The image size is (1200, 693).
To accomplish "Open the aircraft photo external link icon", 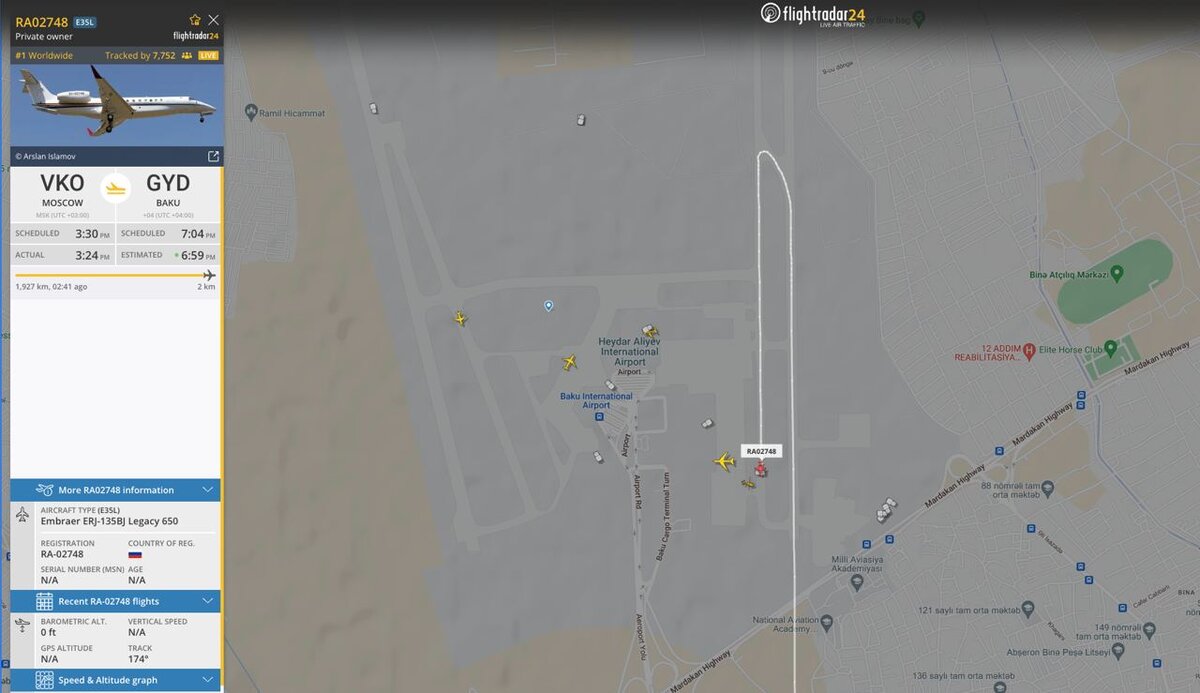I will point(213,156).
